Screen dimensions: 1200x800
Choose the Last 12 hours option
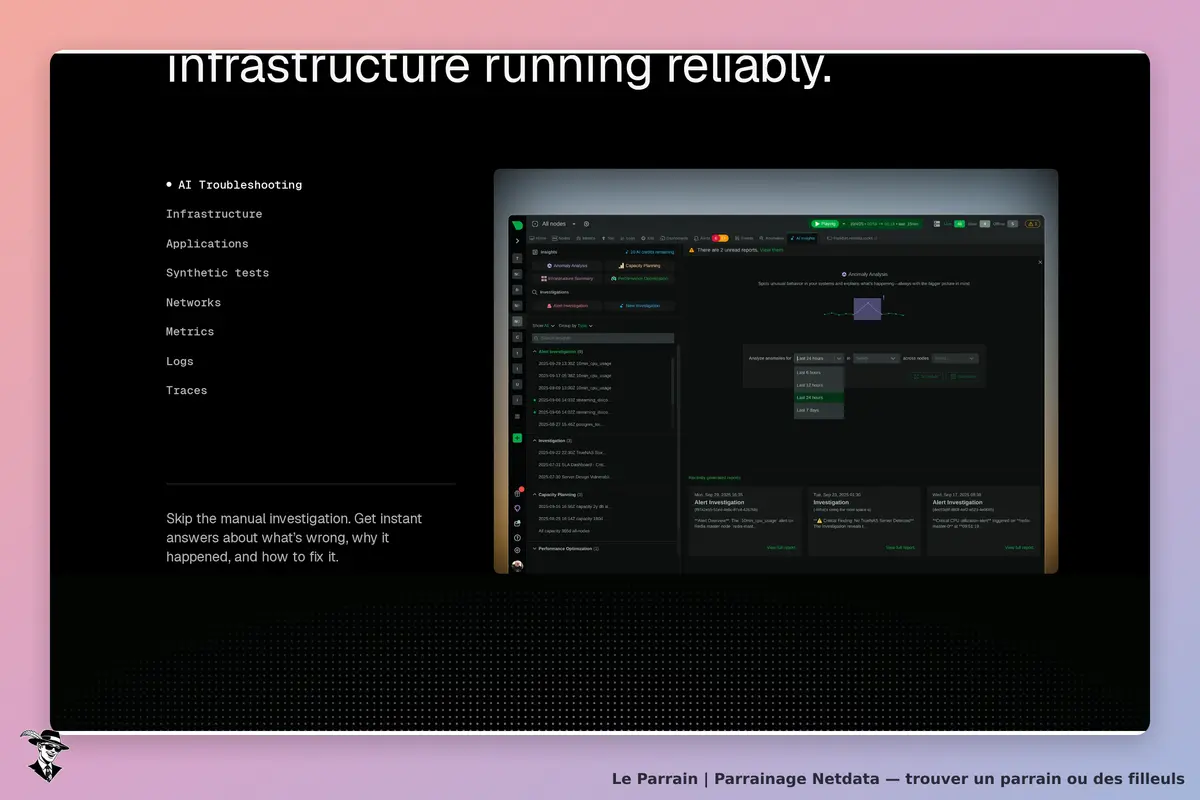[x=819, y=385]
